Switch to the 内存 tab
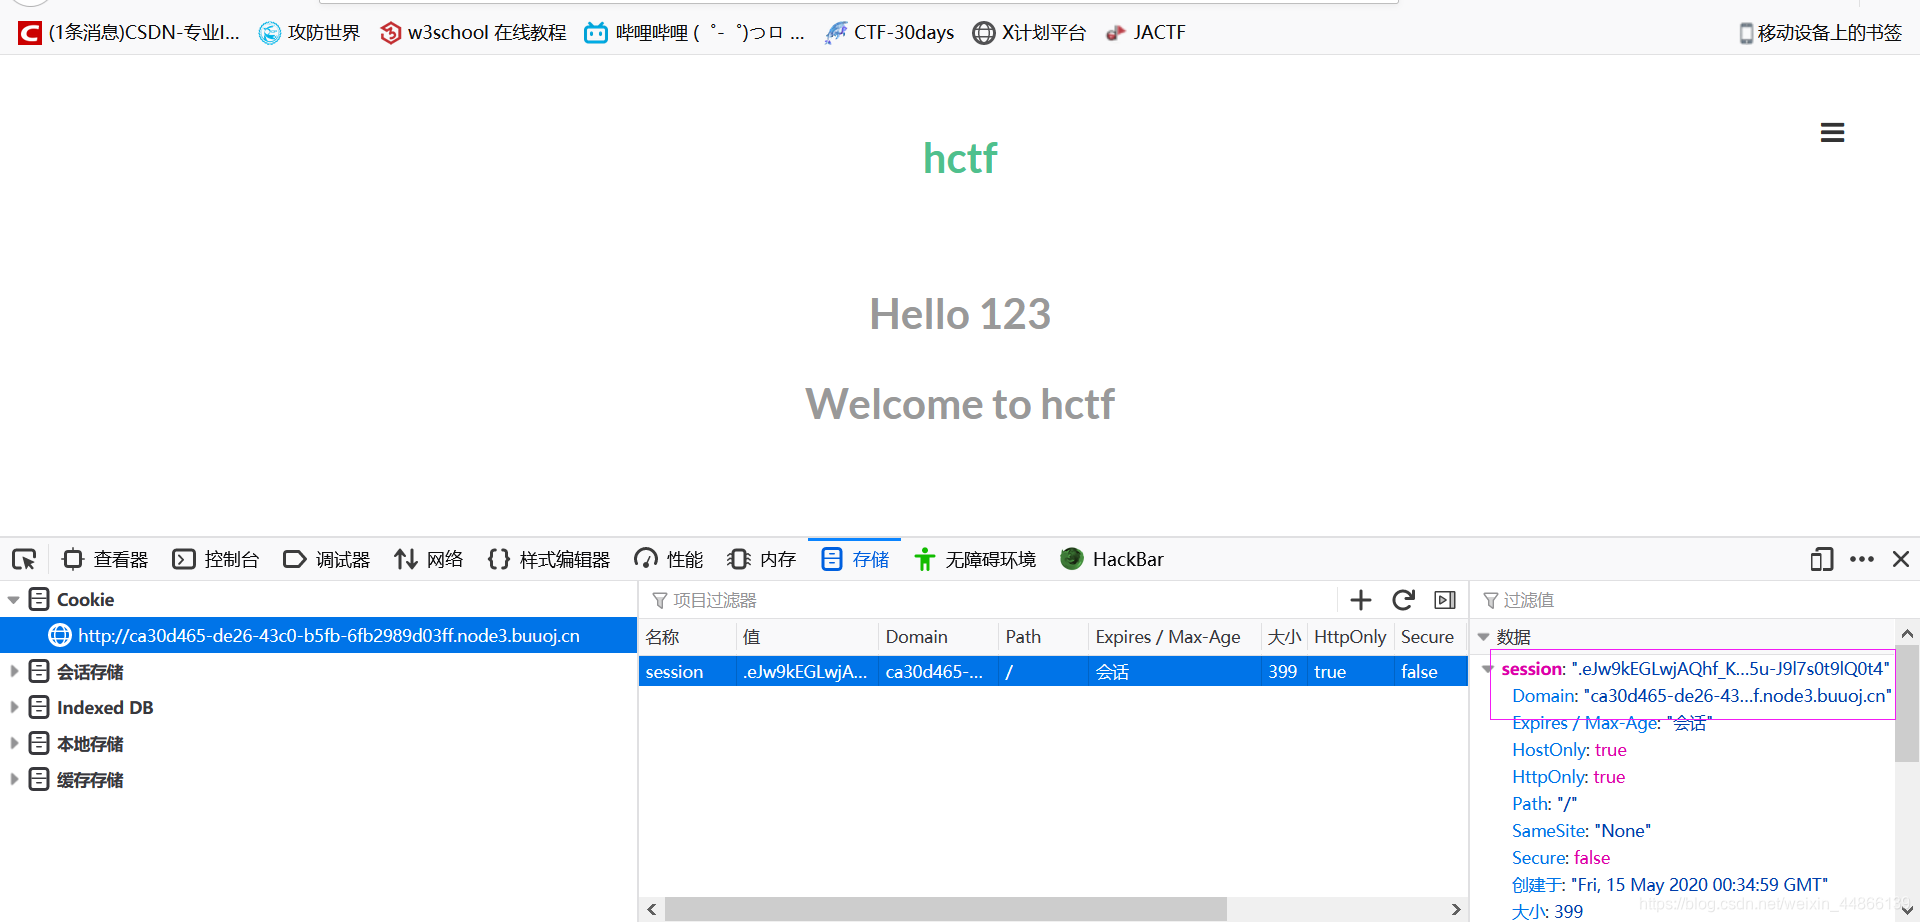Image resolution: width=1920 pixels, height=922 pixels. pos(761,559)
